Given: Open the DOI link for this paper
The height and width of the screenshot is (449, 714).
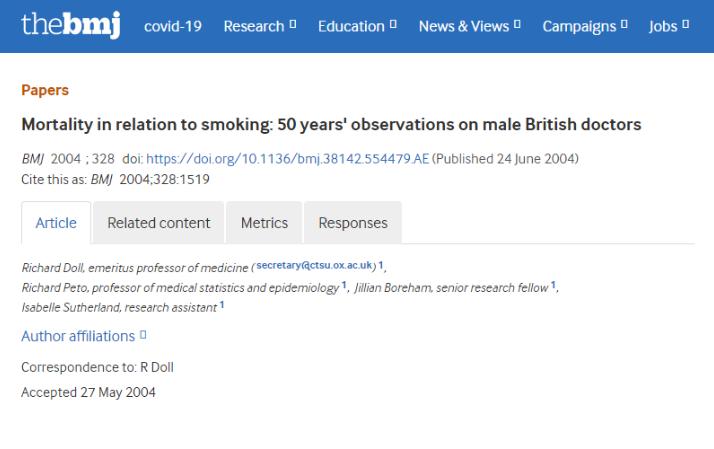Looking at the screenshot, I should point(287,159).
